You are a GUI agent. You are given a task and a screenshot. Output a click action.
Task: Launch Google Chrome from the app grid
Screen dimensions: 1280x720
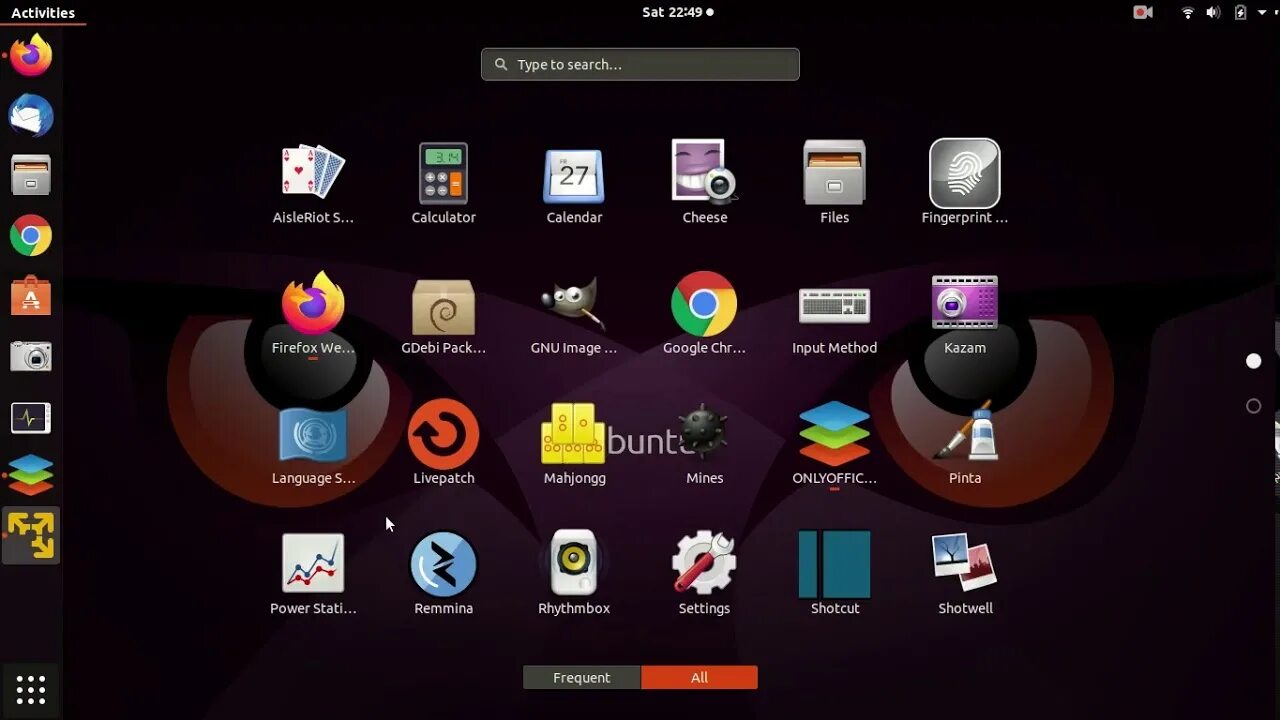point(704,313)
